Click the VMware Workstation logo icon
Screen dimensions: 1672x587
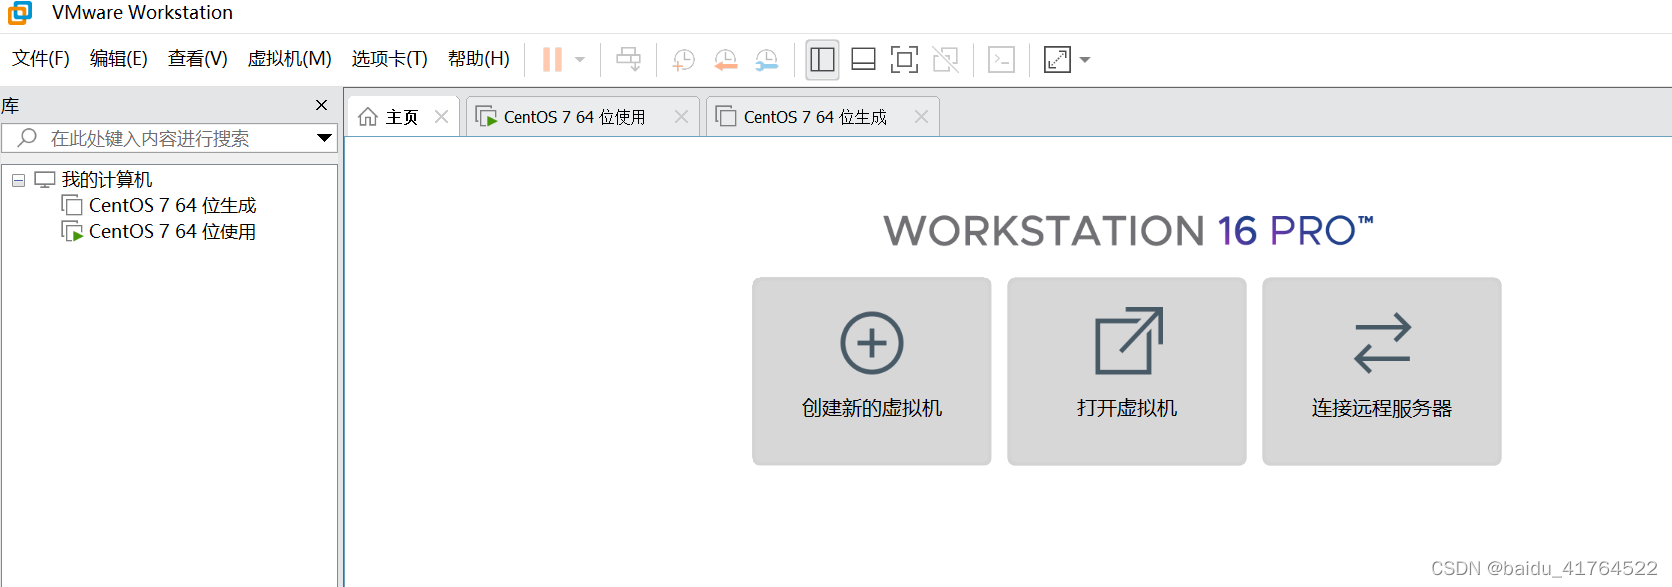[19, 13]
